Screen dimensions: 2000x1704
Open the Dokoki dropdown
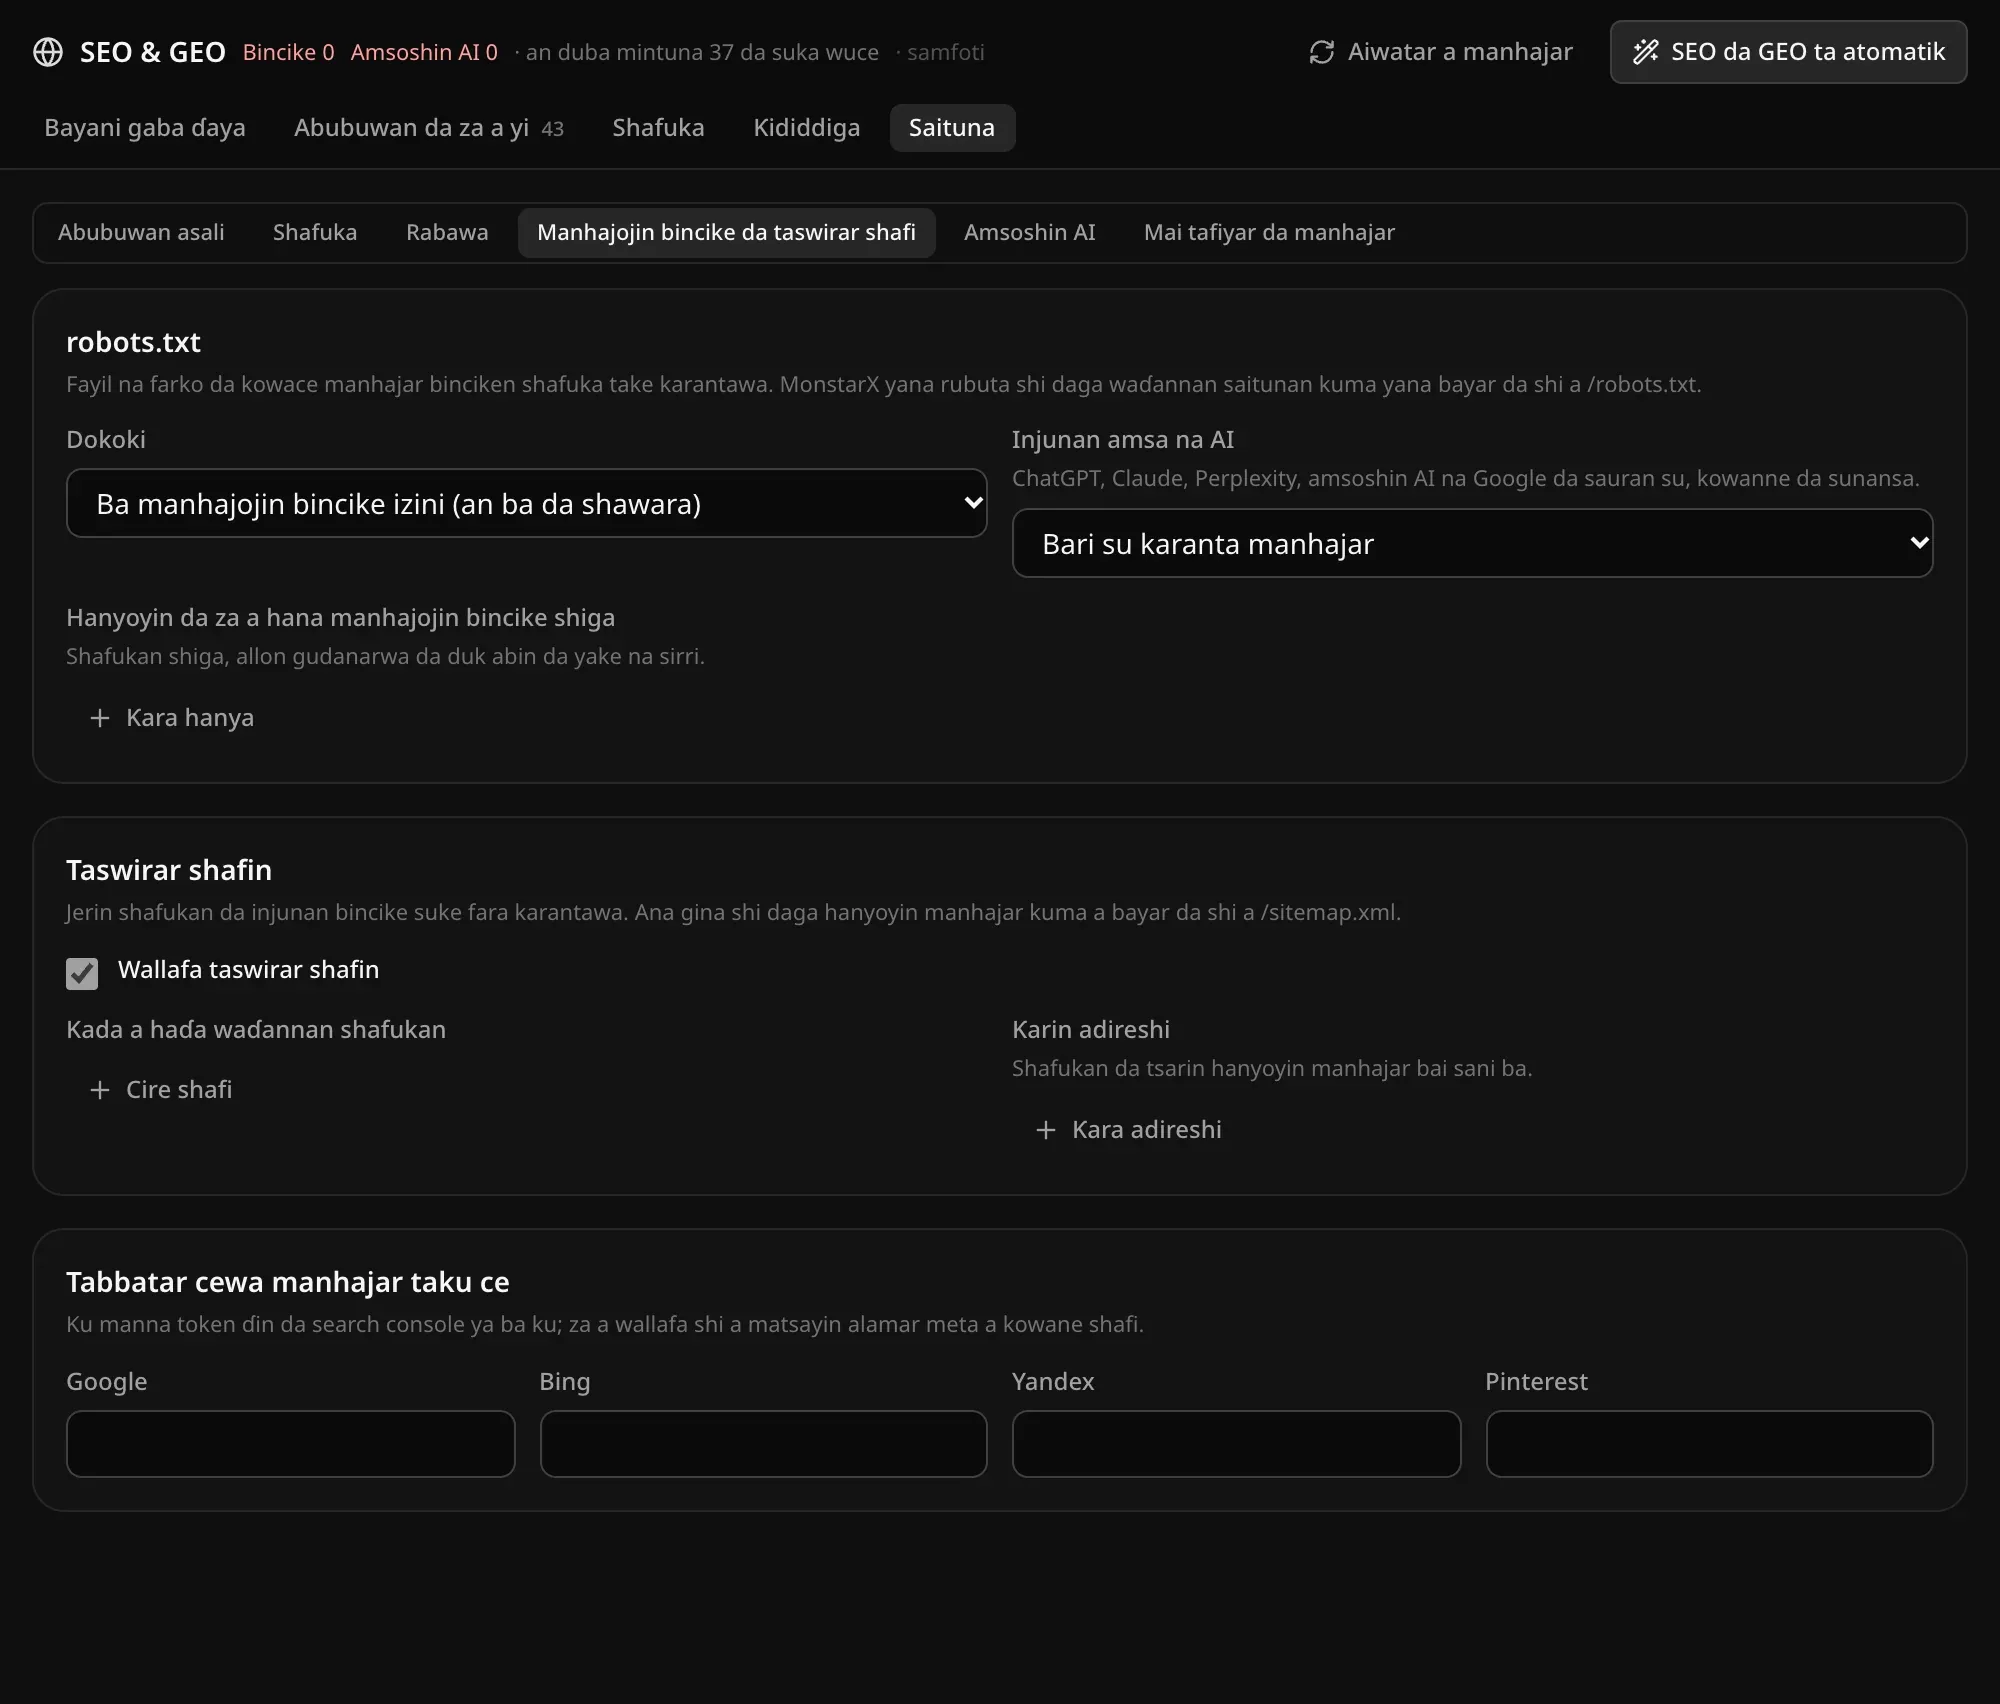527,503
